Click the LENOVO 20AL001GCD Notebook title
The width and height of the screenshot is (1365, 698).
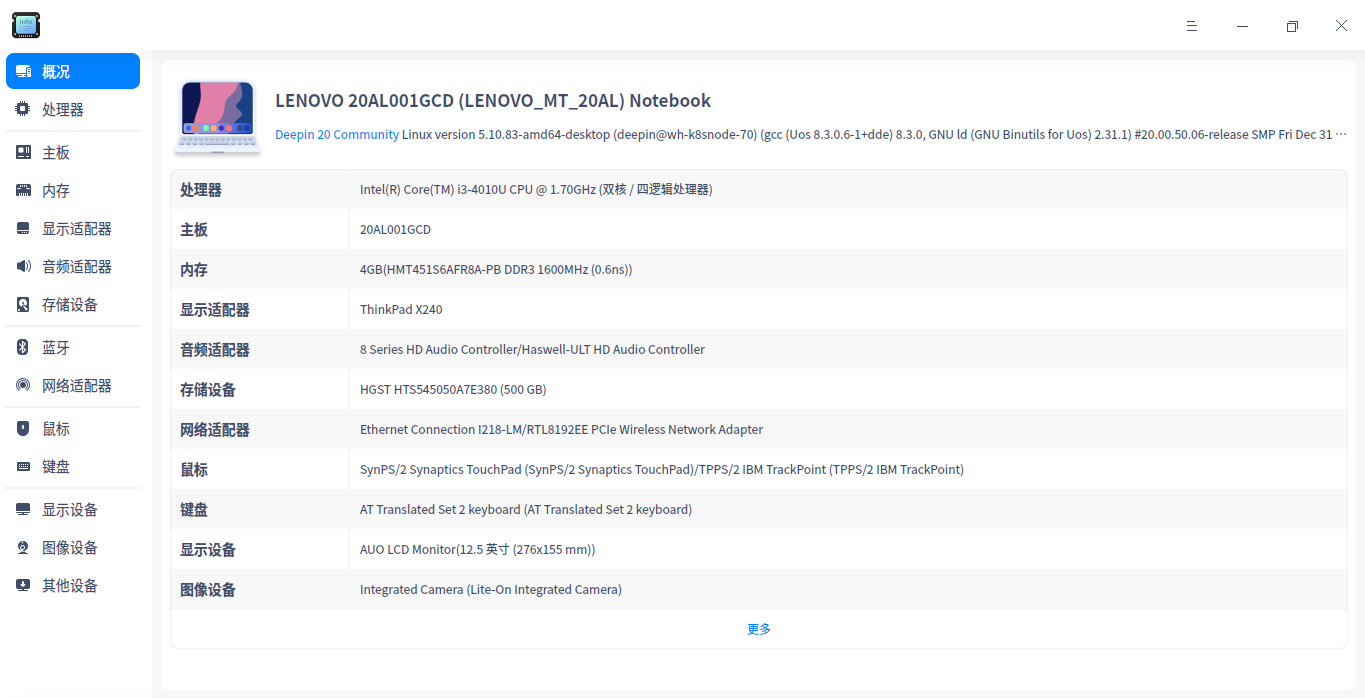(493, 101)
